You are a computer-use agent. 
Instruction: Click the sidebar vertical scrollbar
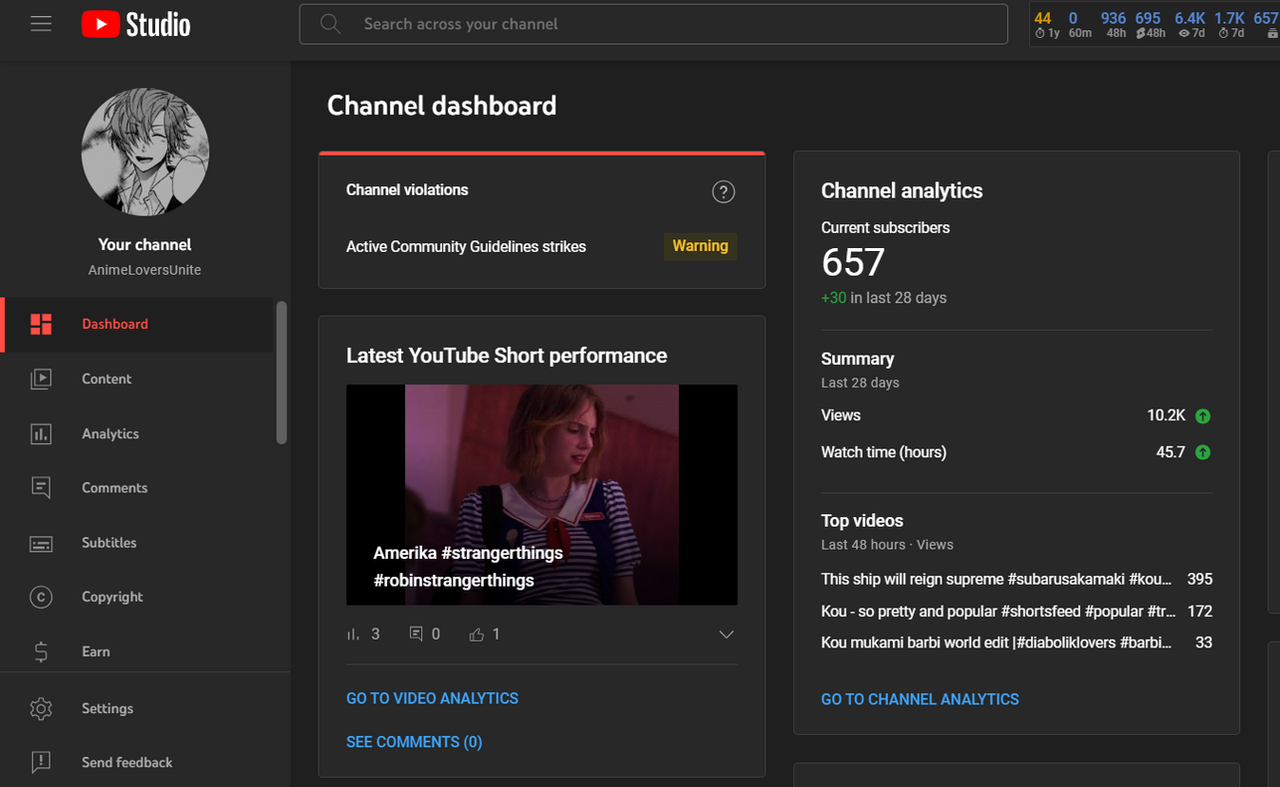[282, 373]
